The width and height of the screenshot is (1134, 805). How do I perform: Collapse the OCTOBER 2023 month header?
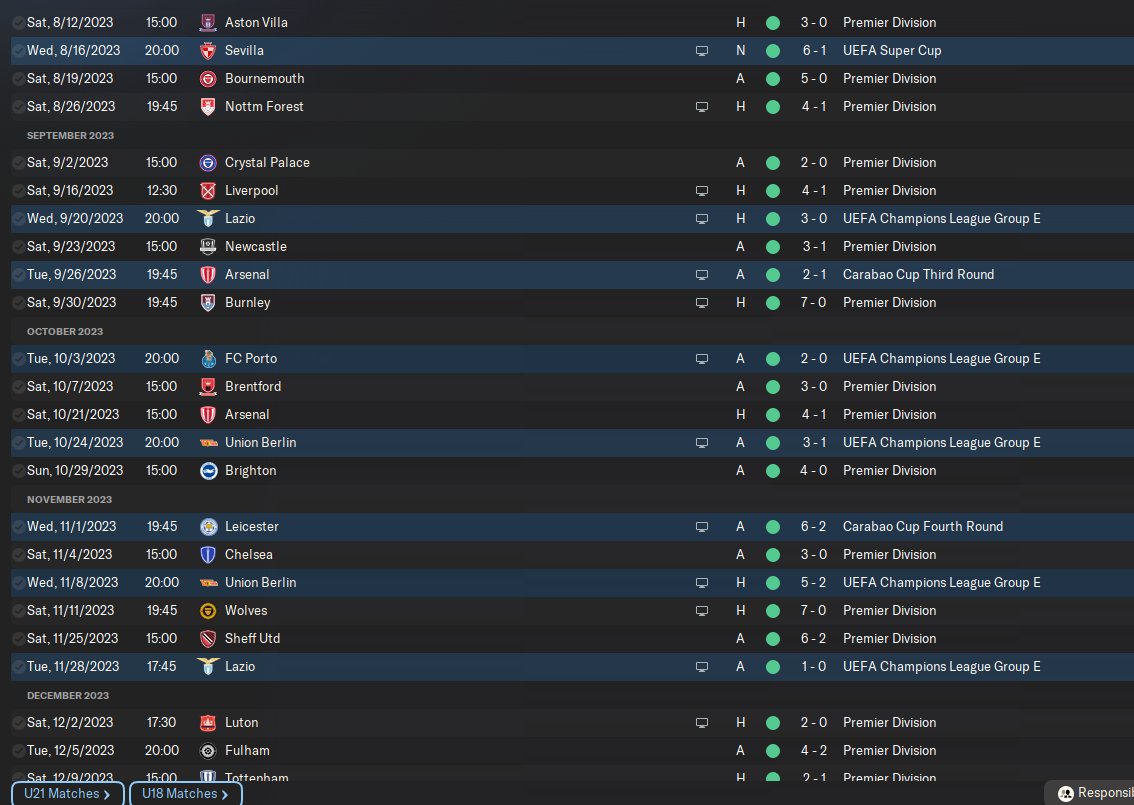click(x=65, y=331)
